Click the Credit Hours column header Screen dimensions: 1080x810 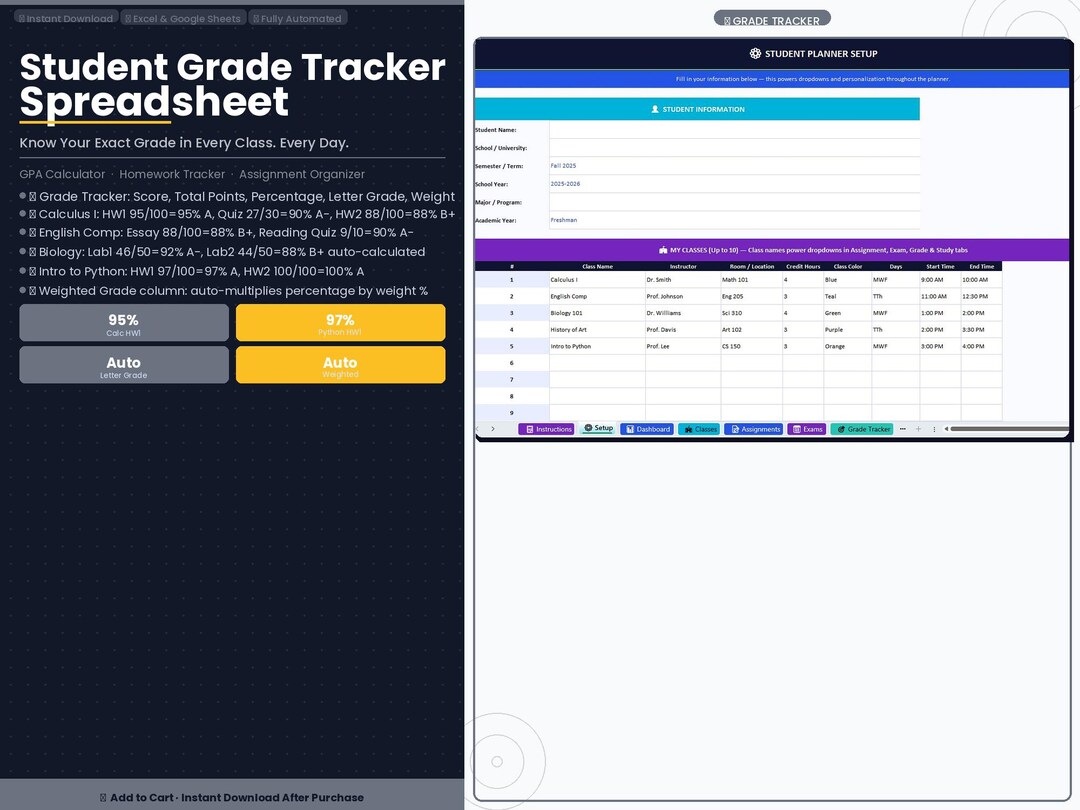(x=803, y=267)
